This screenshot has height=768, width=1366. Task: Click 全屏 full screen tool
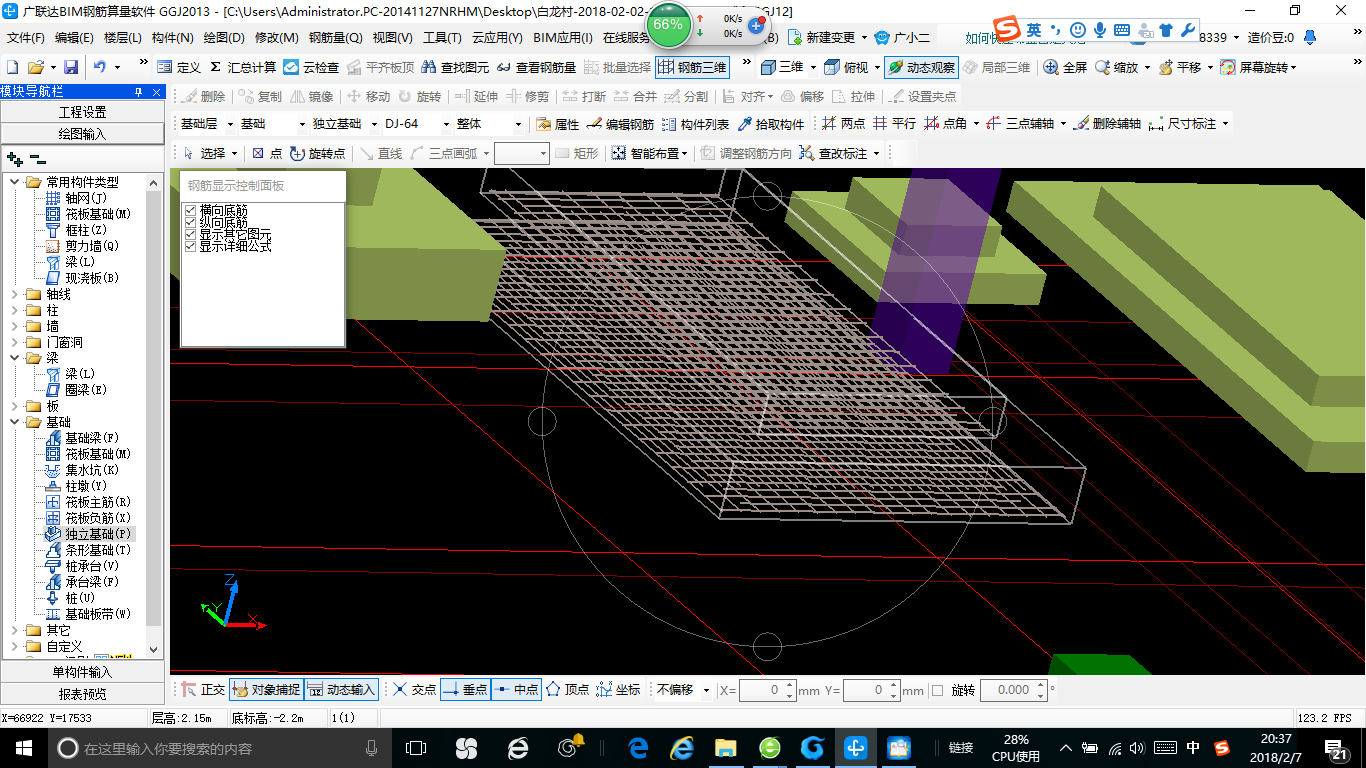tap(1065, 67)
